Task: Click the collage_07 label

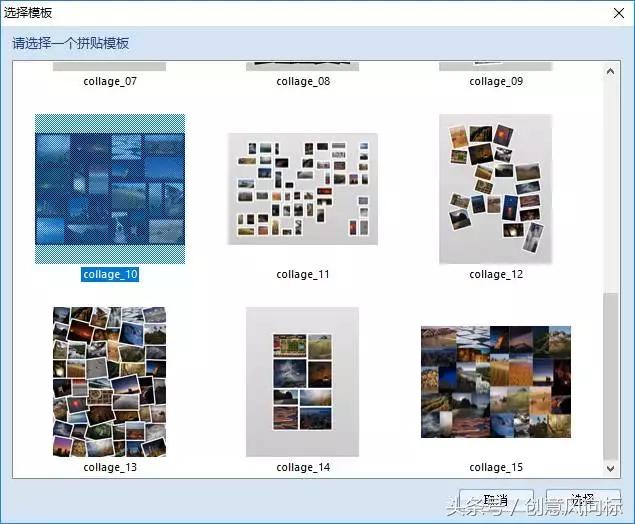Action: [x=110, y=81]
